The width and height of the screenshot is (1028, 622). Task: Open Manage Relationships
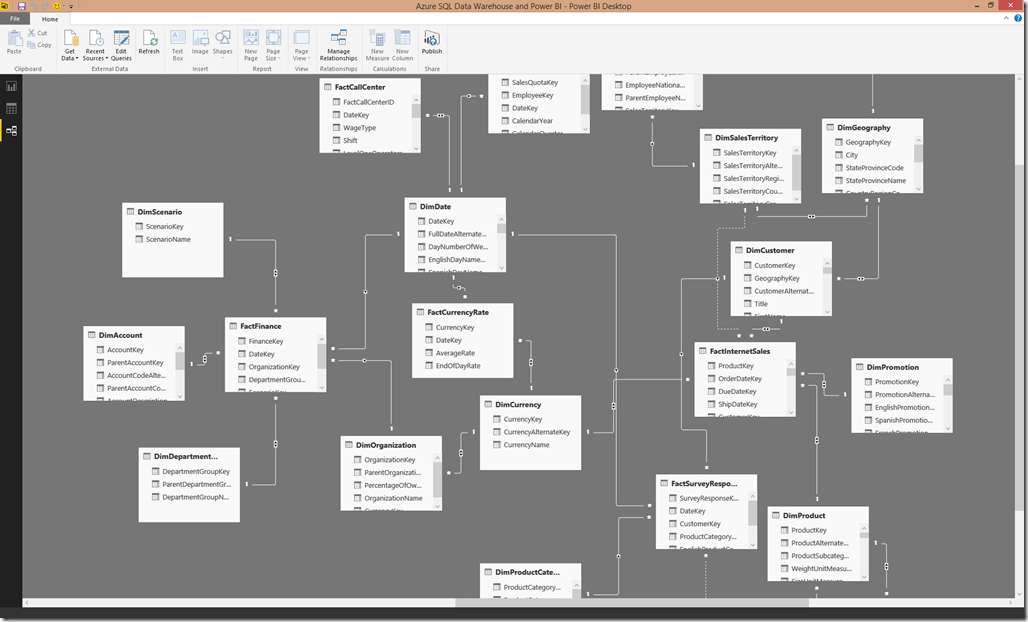pyautogui.click(x=338, y=45)
